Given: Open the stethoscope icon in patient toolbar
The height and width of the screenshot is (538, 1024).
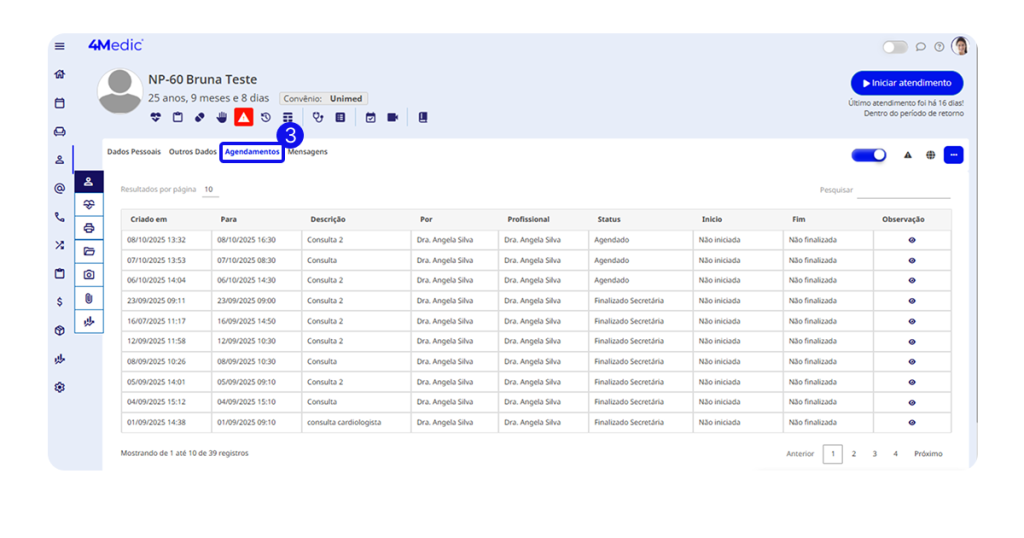Looking at the screenshot, I should 318,117.
